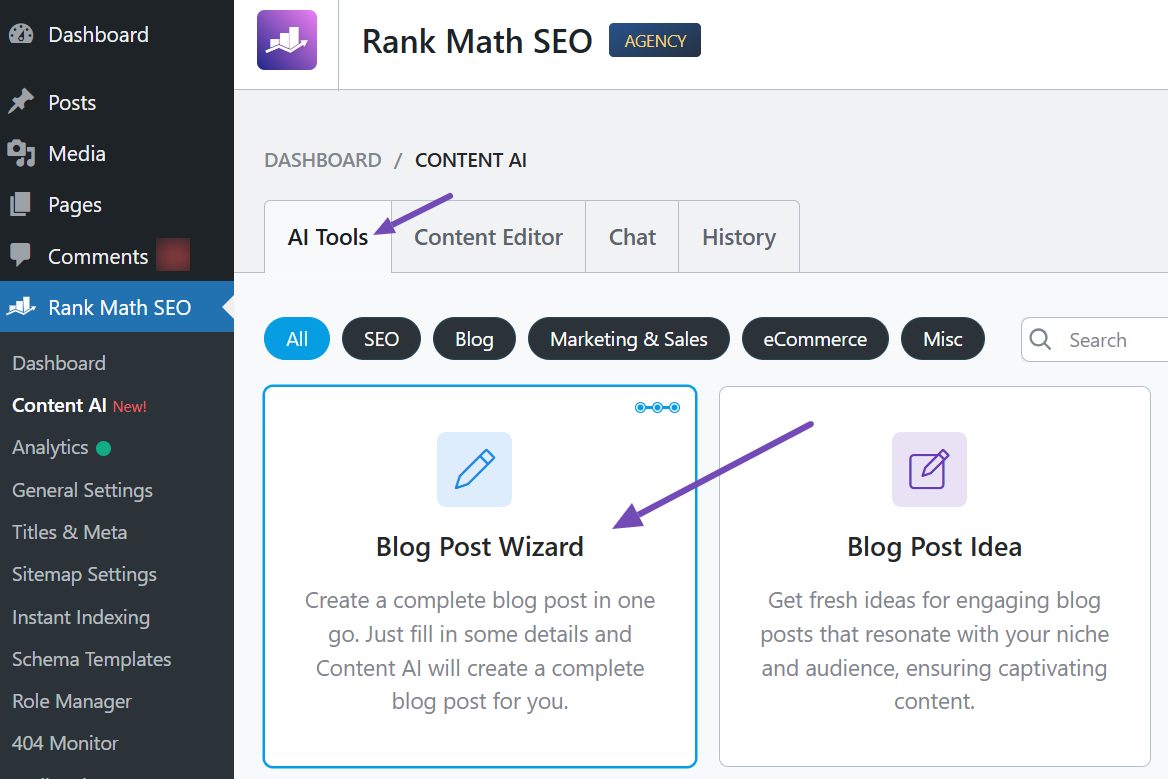Click the Rank Math SEO logo icon
The image size is (1168, 779).
point(287,40)
